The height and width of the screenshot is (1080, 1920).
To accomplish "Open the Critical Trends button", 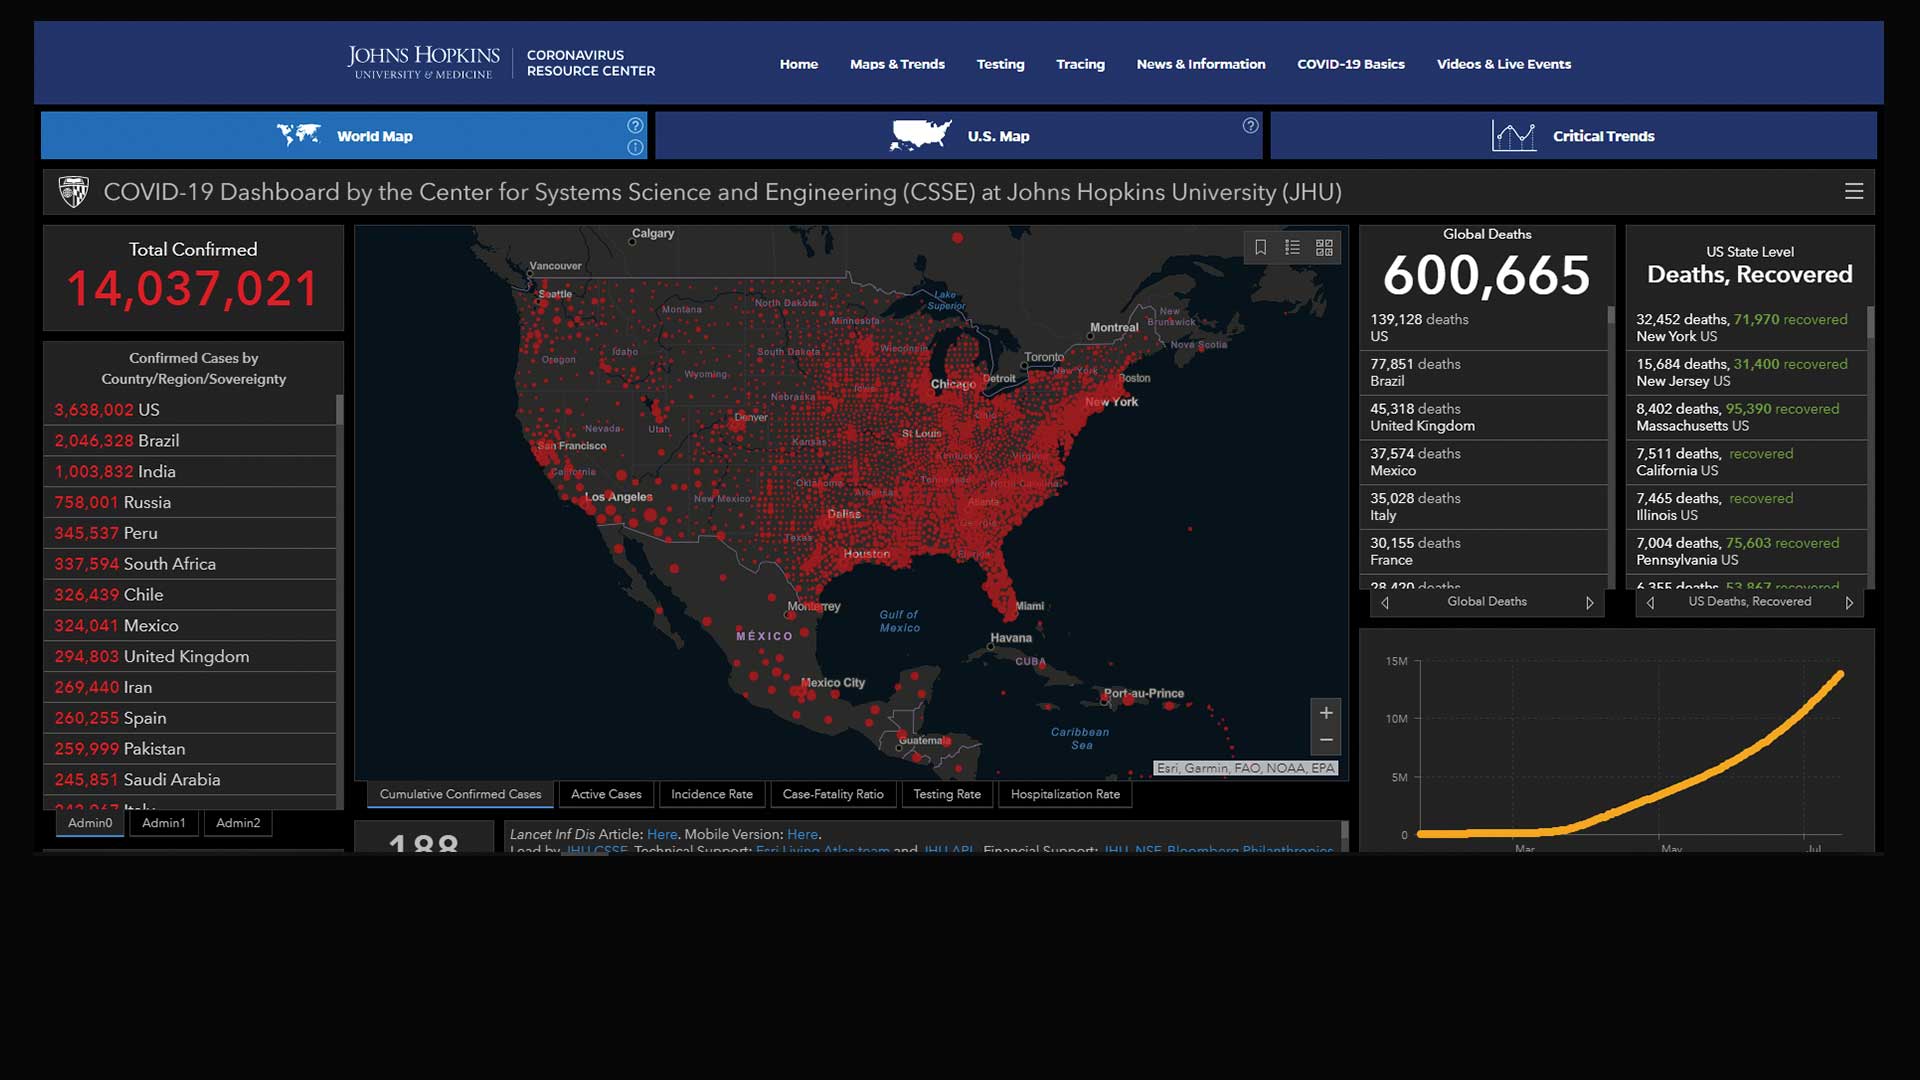I will (1573, 136).
